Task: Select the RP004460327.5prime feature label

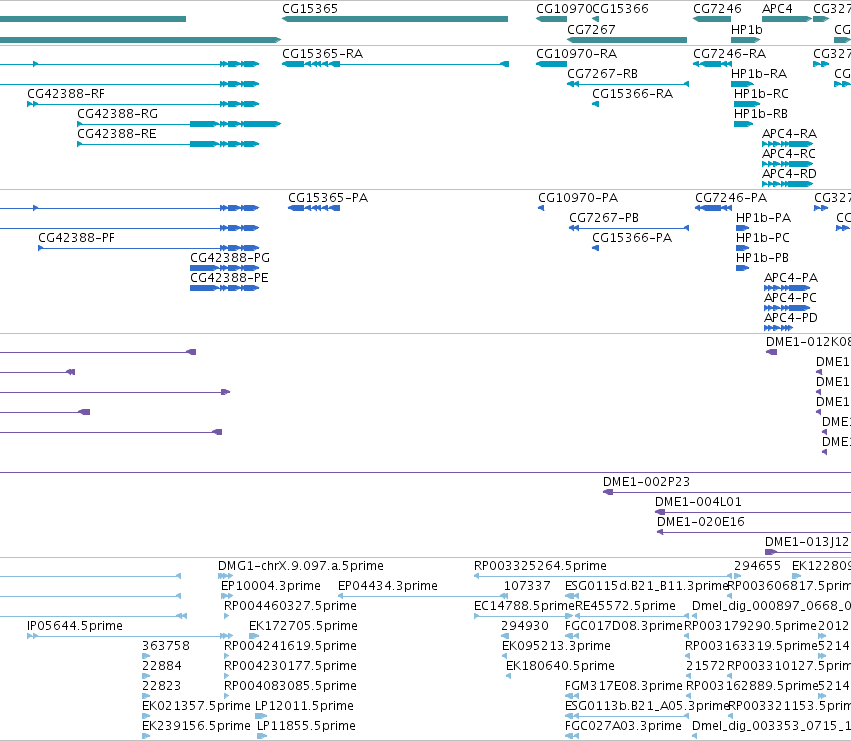Action: pos(290,606)
